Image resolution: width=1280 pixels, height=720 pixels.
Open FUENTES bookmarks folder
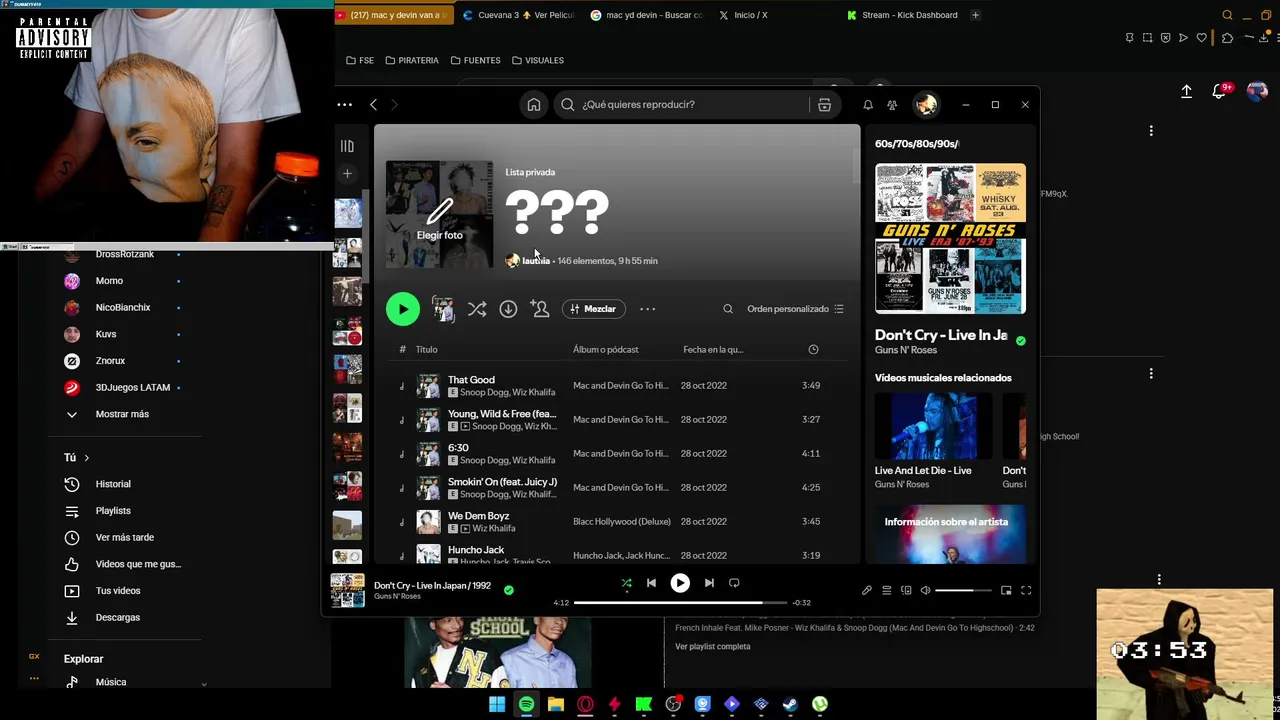click(475, 60)
